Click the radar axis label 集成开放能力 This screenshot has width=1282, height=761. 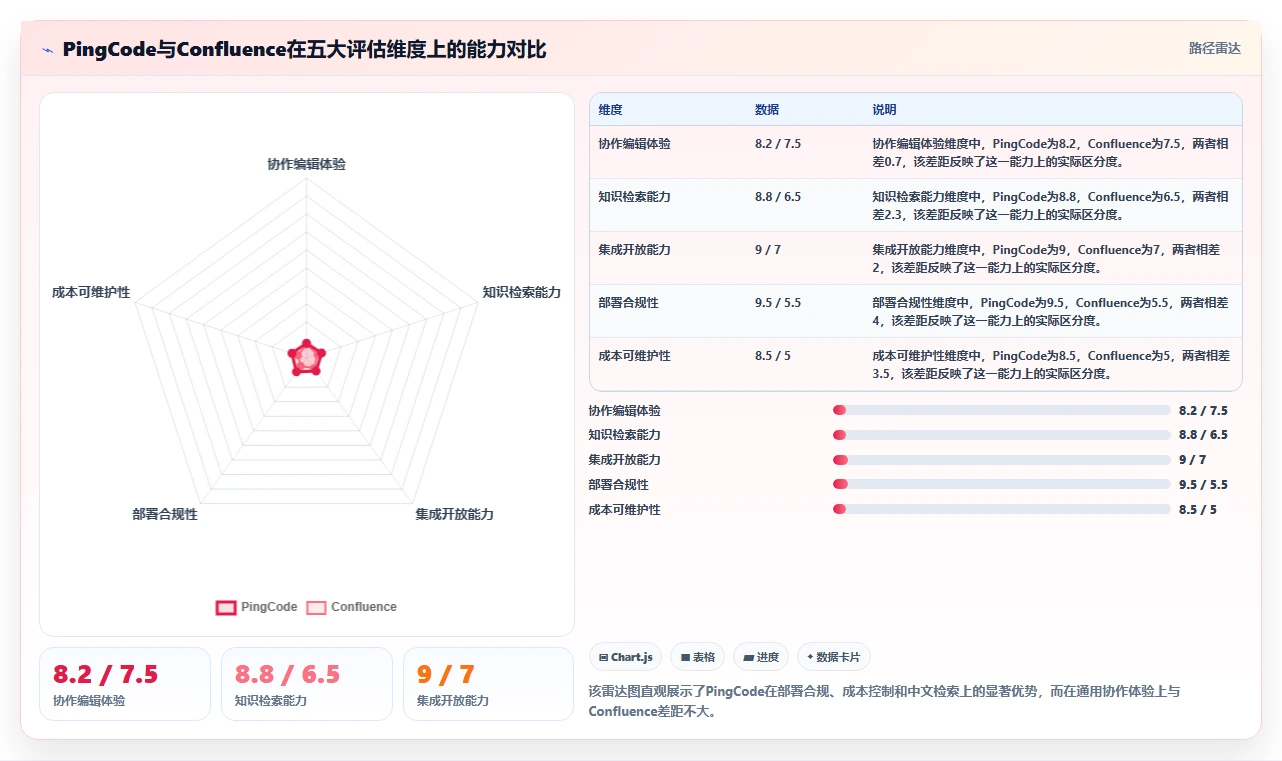click(x=455, y=515)
